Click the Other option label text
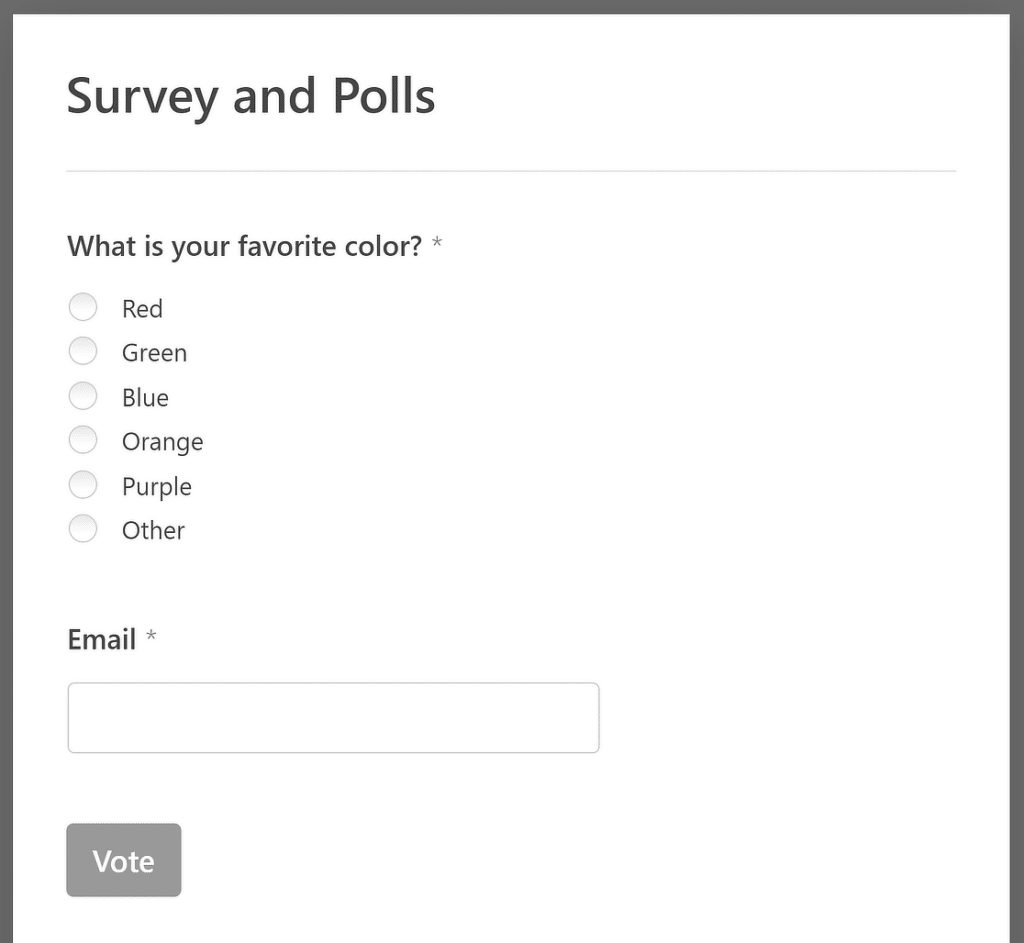 click(x=152, y=530)
